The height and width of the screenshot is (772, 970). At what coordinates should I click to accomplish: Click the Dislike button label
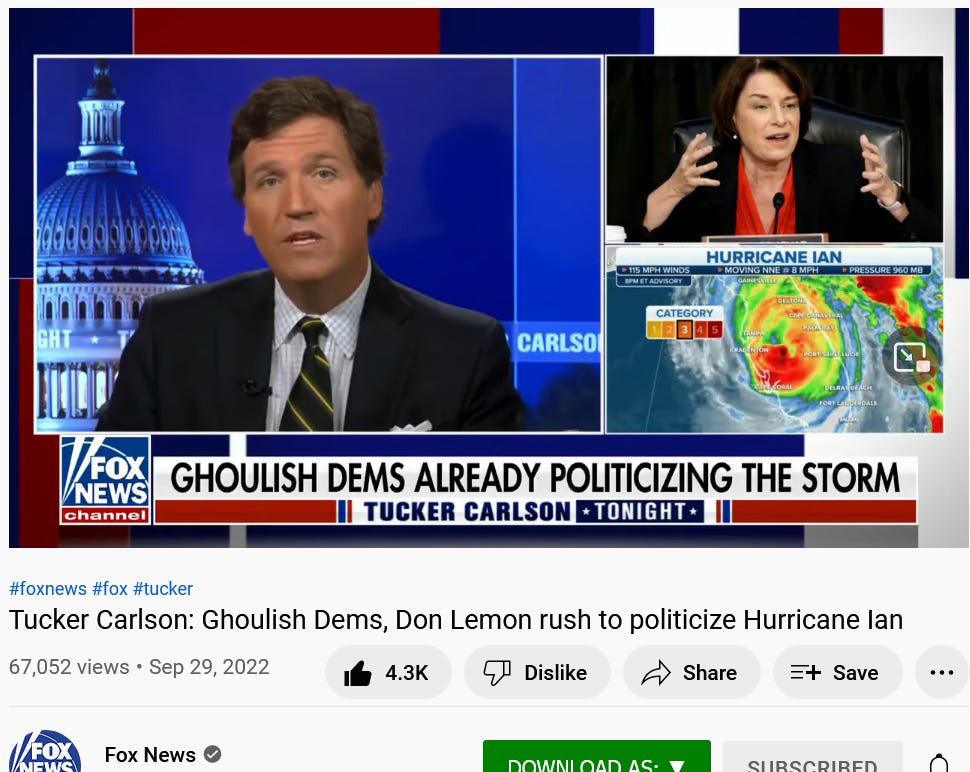coord(556,672)
